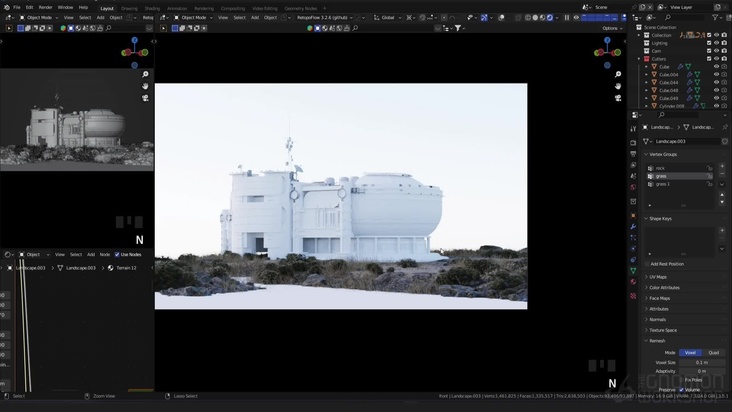Screen dimensions: 732x412
Task: Click the Blender logo icon in the menu bar
Action: 6,7
